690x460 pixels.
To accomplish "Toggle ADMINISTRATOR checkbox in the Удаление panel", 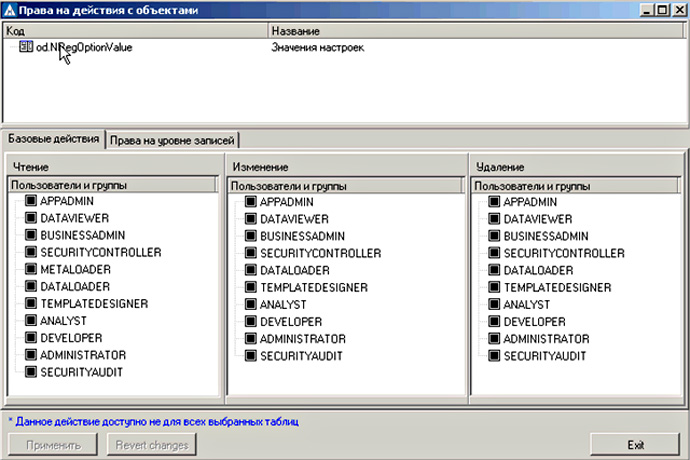I will pos(495,338).
